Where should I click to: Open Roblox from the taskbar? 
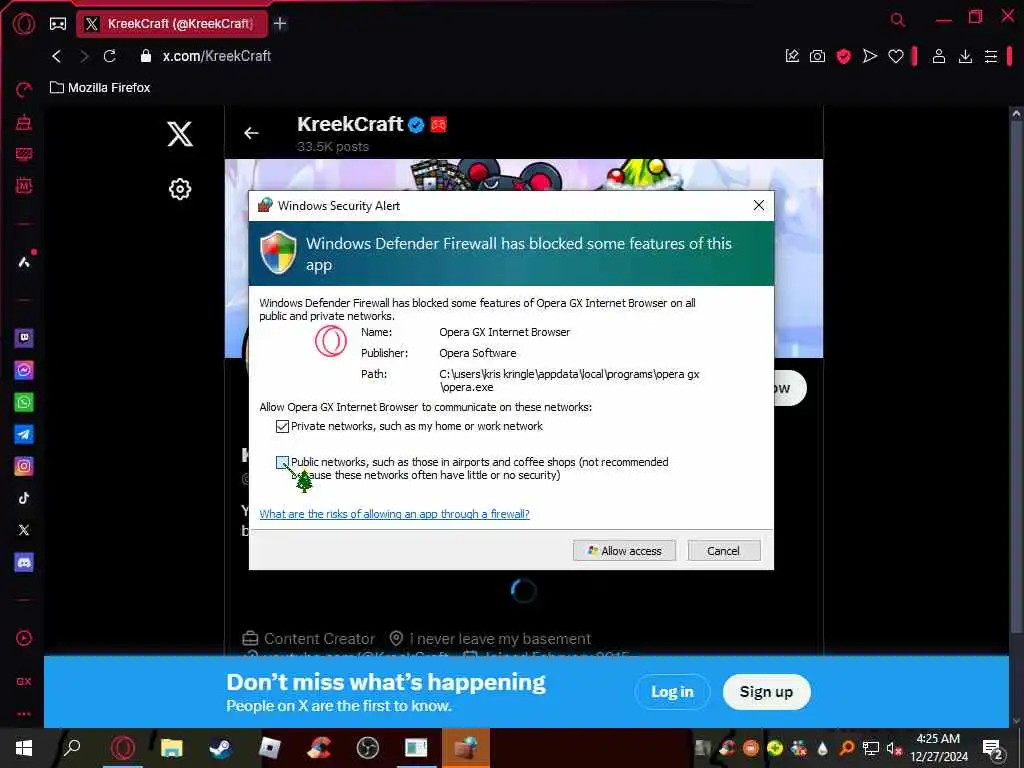pos(269,748)
